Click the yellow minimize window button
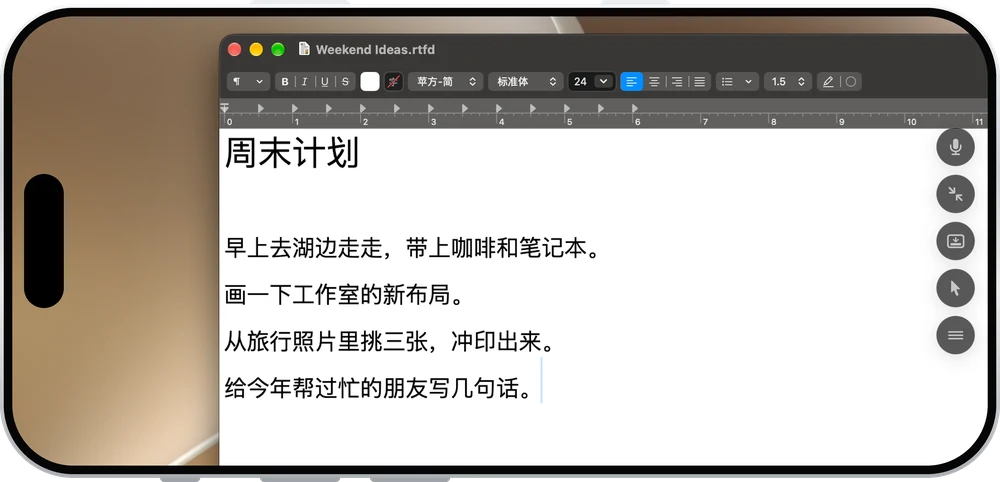This screenshot has height=482, width=1000. pos(256,50)
